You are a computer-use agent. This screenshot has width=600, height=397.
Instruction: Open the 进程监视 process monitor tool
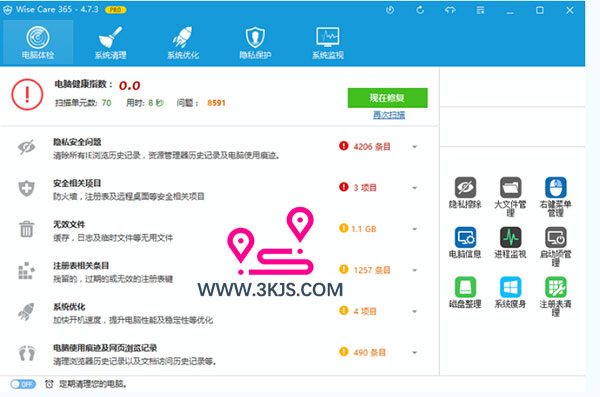[510, 242]
